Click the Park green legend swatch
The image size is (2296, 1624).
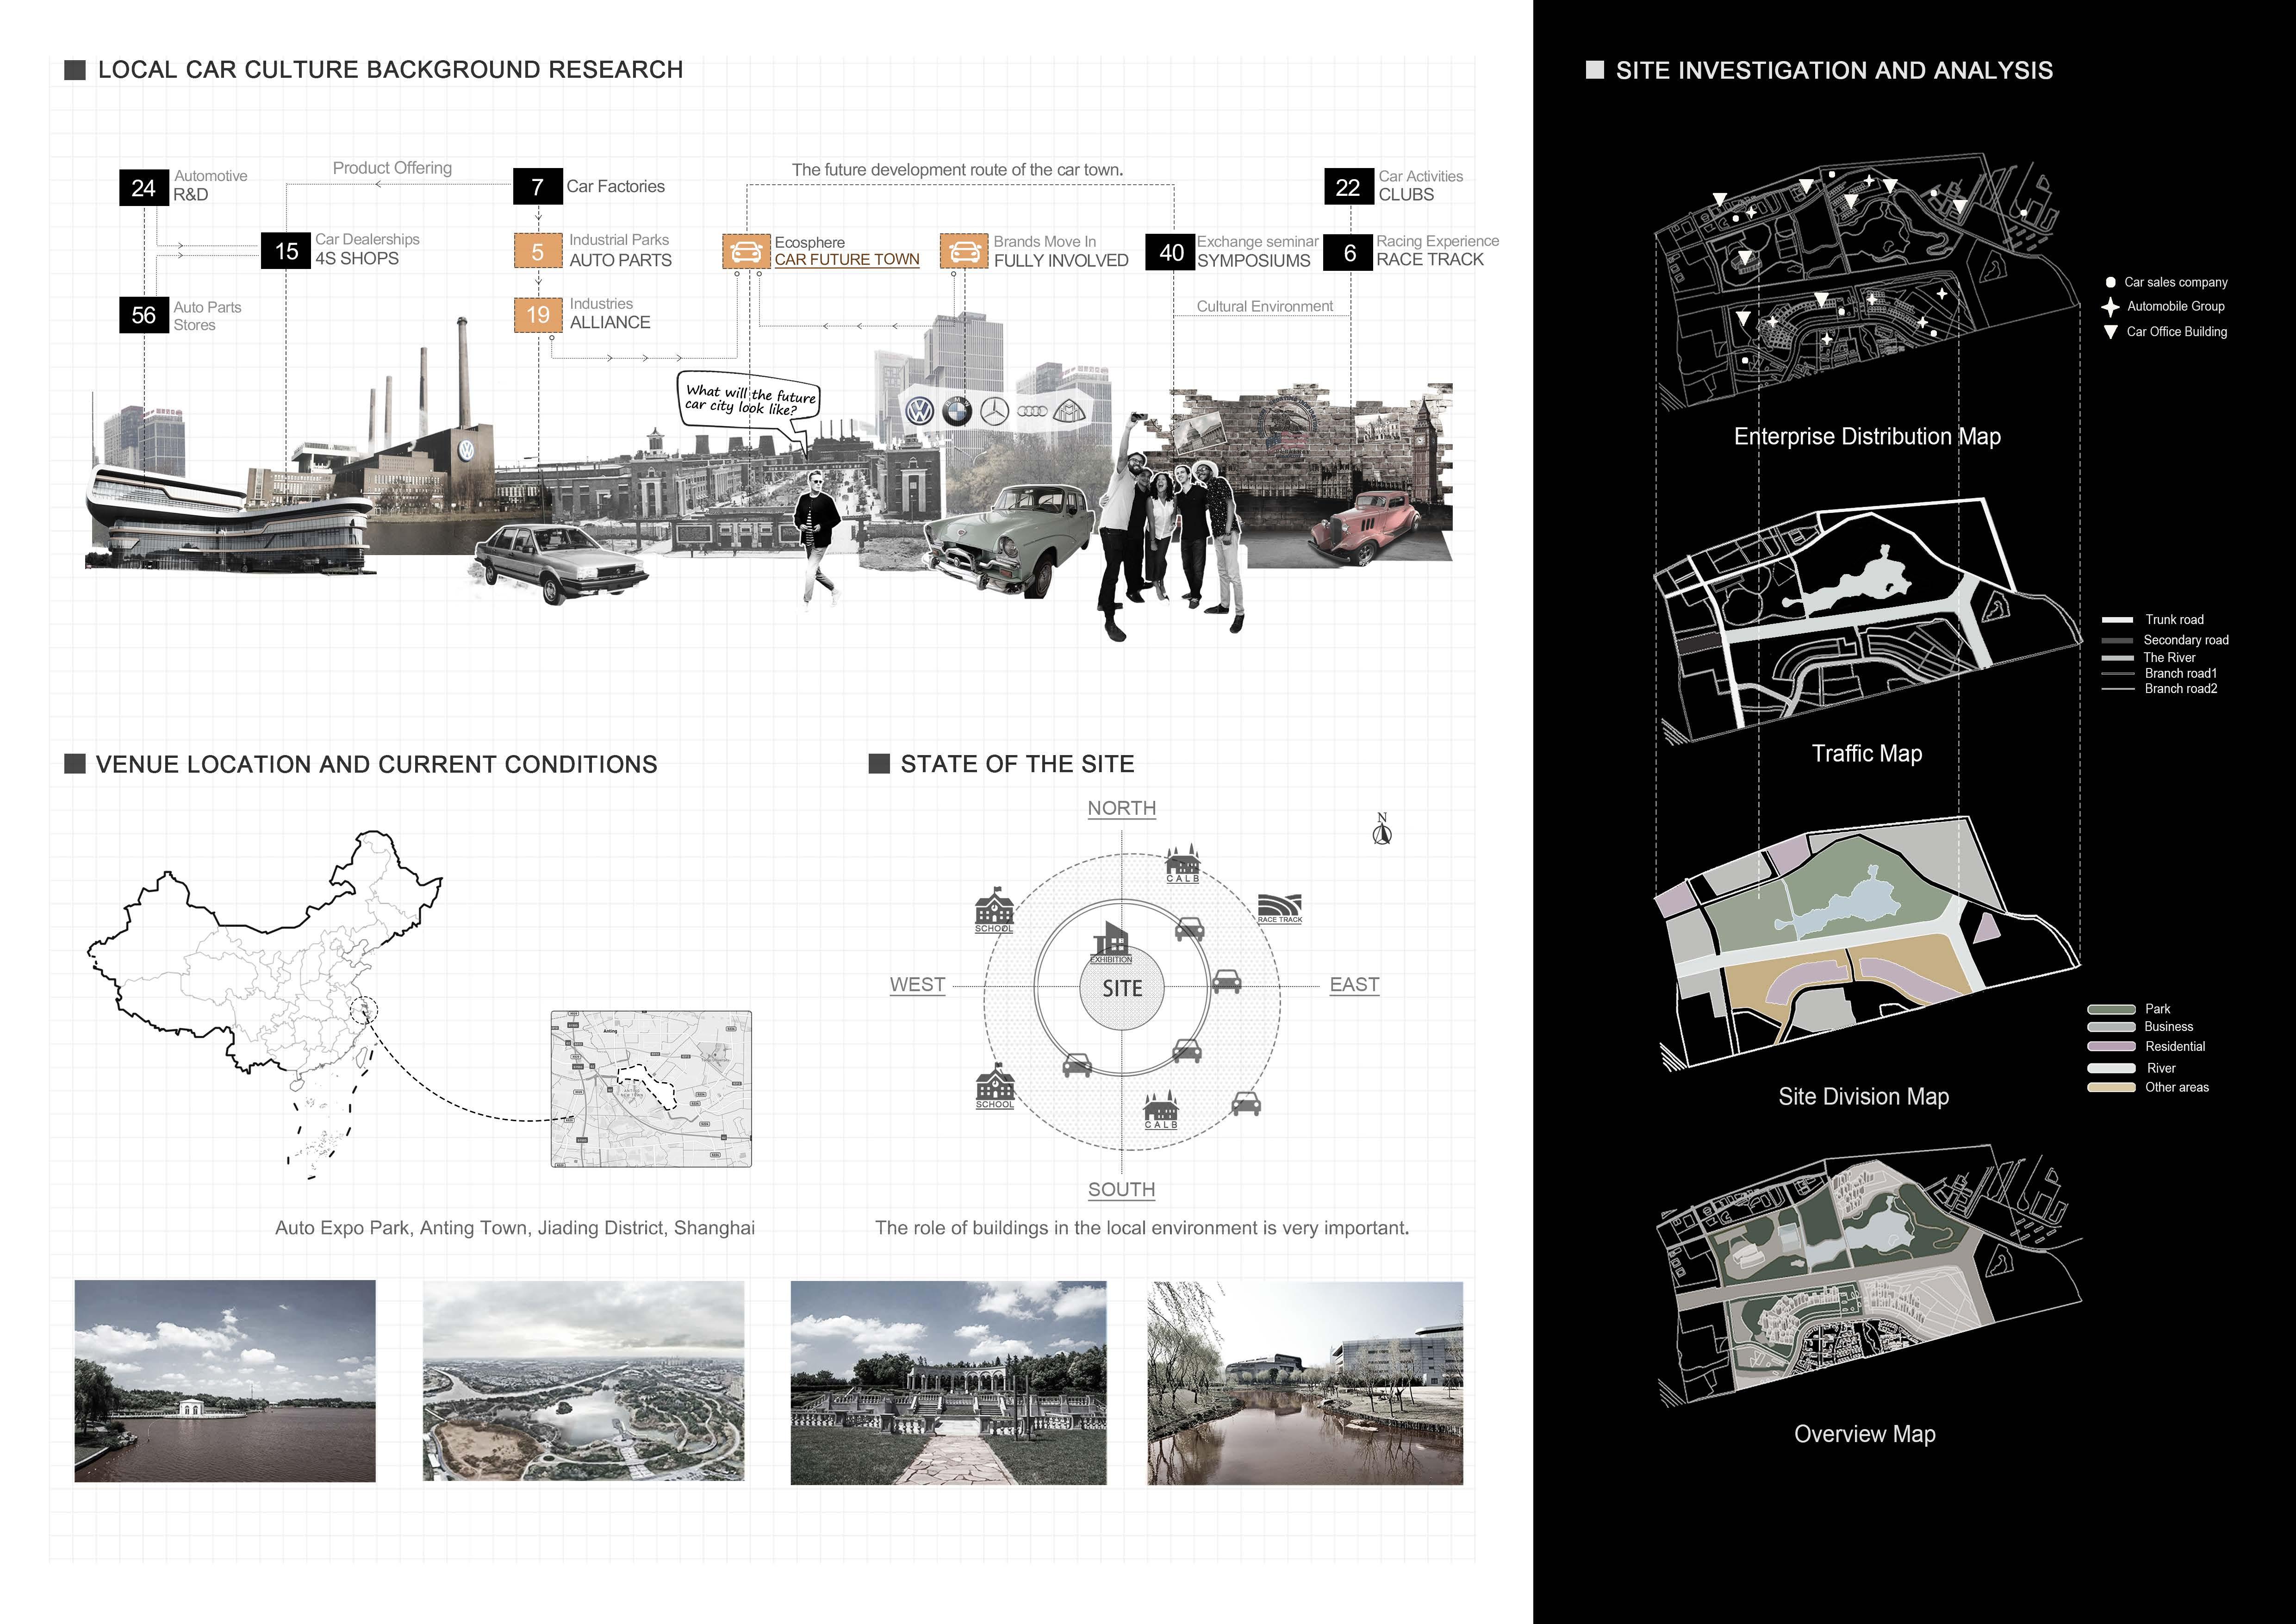click(x=2111, y=1009)
